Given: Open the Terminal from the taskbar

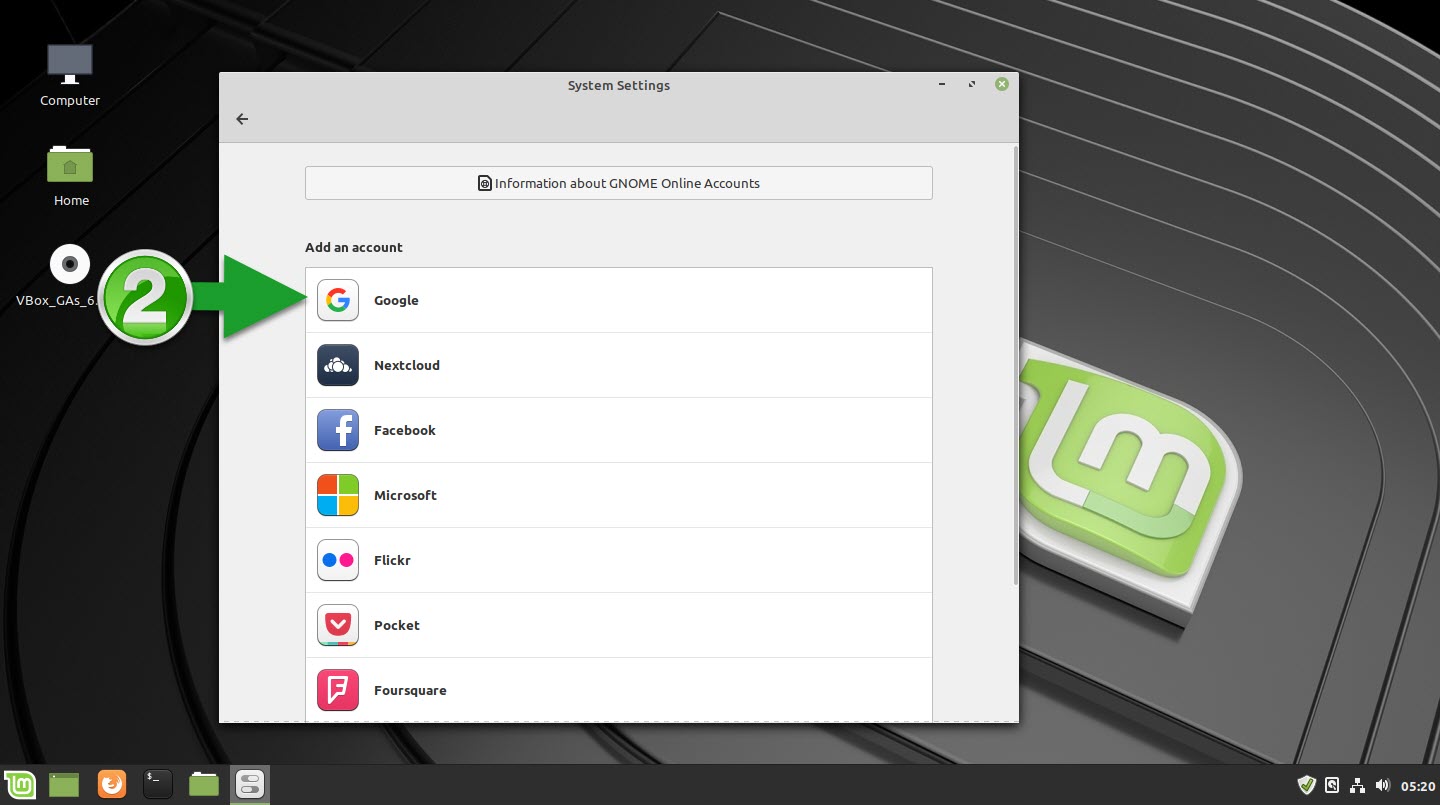Looking at the screenshot, I should click(158, 785).
